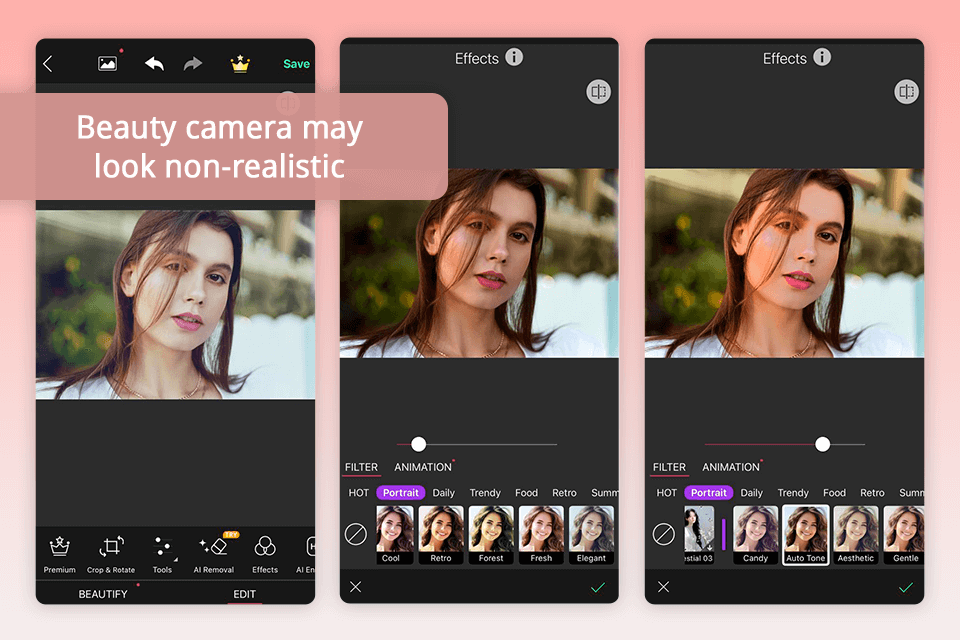
Task: Tap Save in the left phone
Action: pos(296,64)
